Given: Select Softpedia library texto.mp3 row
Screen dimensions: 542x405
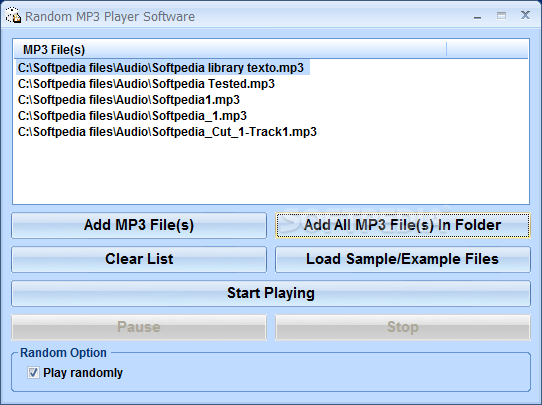Looking at the screenshot, I should [163, 68].
